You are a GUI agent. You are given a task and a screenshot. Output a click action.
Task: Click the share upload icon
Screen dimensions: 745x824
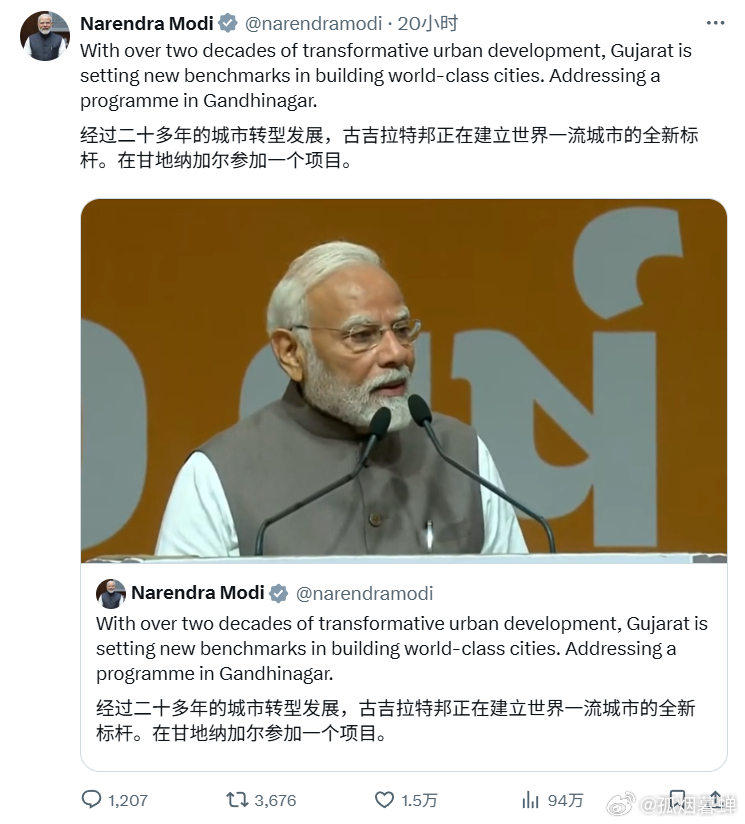pos(715,799)
